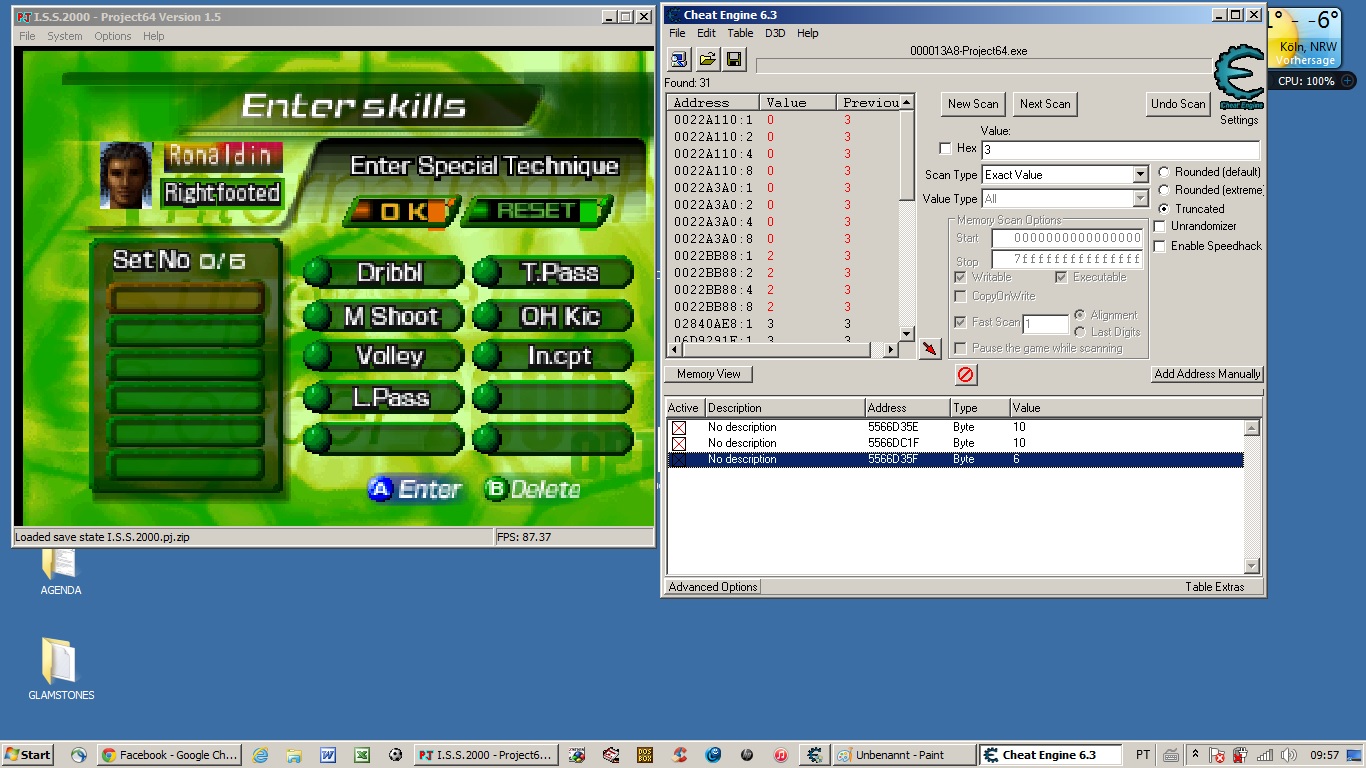Select result row 0022BB88:1
Viewport: 1366px width, 768px height.
[783, 256]
